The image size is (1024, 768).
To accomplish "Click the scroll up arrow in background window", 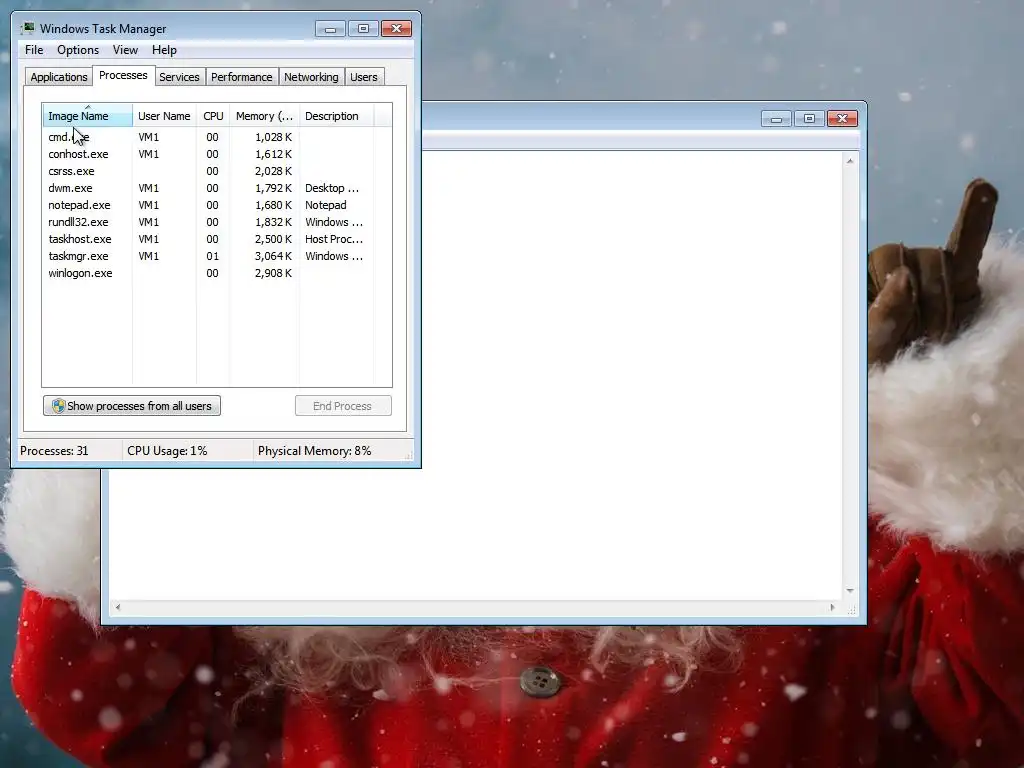I will click(x=850, y=161).
